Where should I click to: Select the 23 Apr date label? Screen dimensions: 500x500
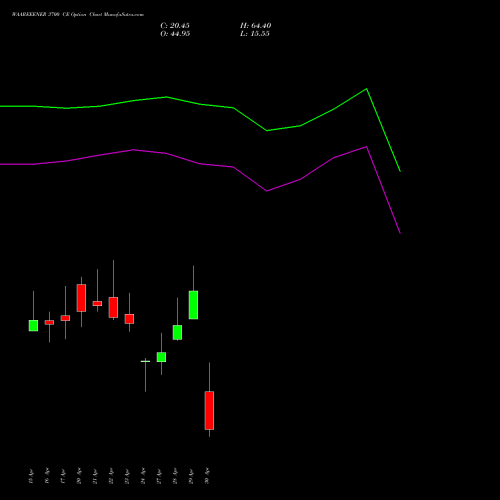(x=127, y=476)
